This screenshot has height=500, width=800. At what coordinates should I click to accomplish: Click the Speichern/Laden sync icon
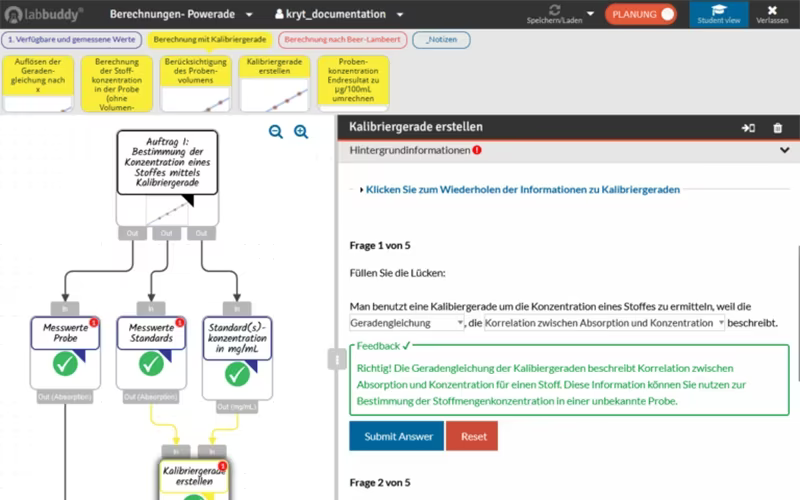coord(555,10)
